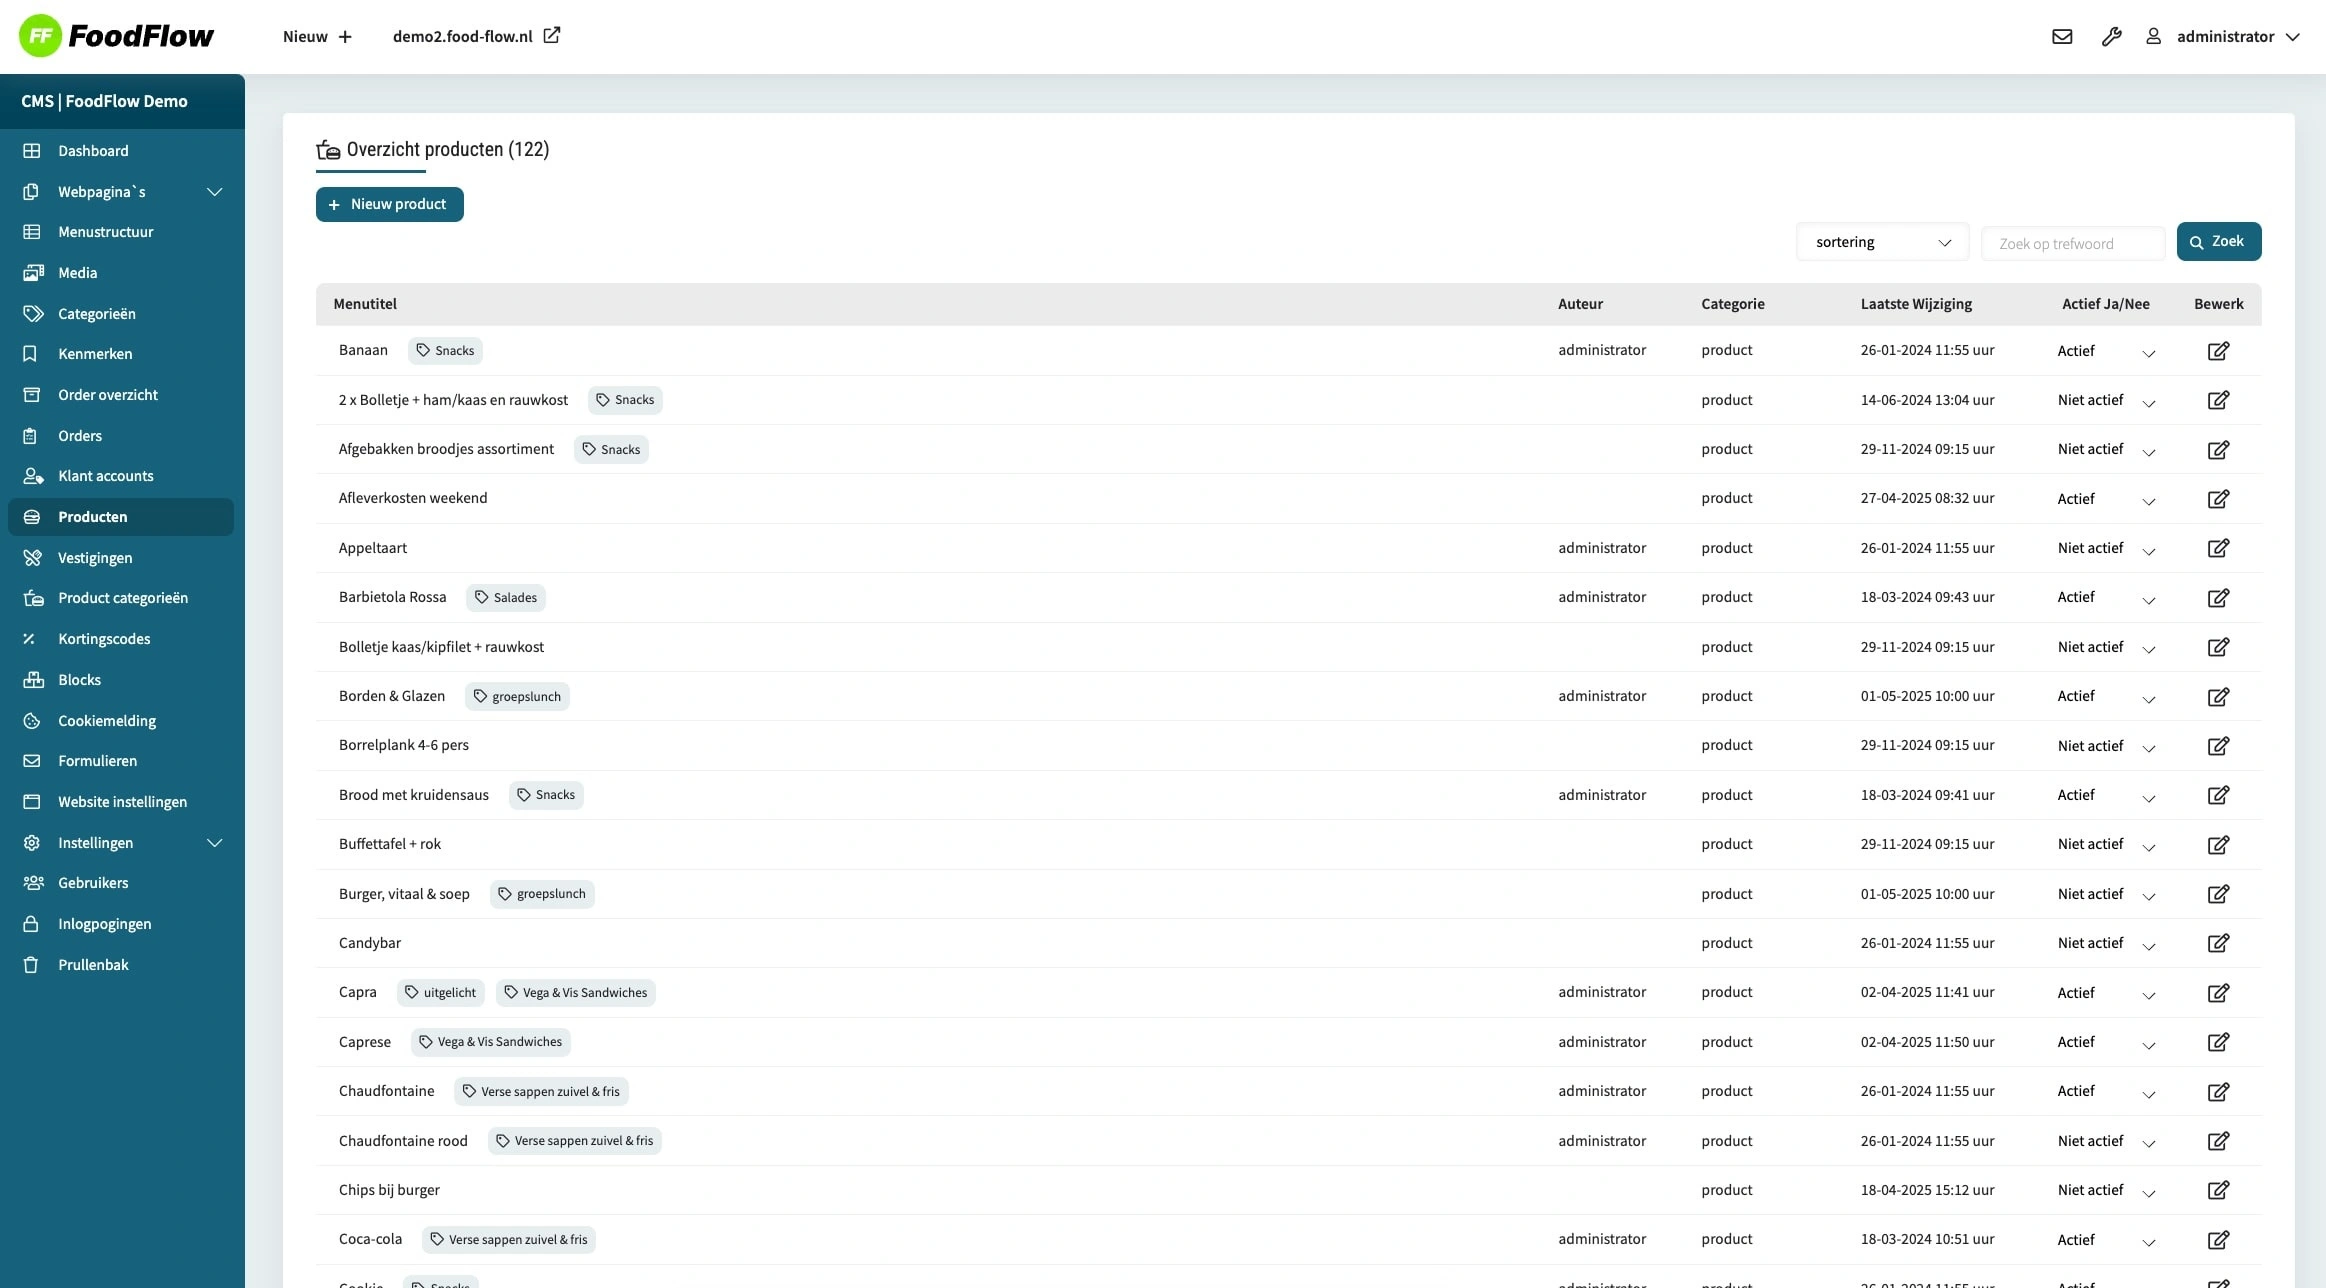
Task: Click the mail envelope icon in header
Action: pos(2061,37)
